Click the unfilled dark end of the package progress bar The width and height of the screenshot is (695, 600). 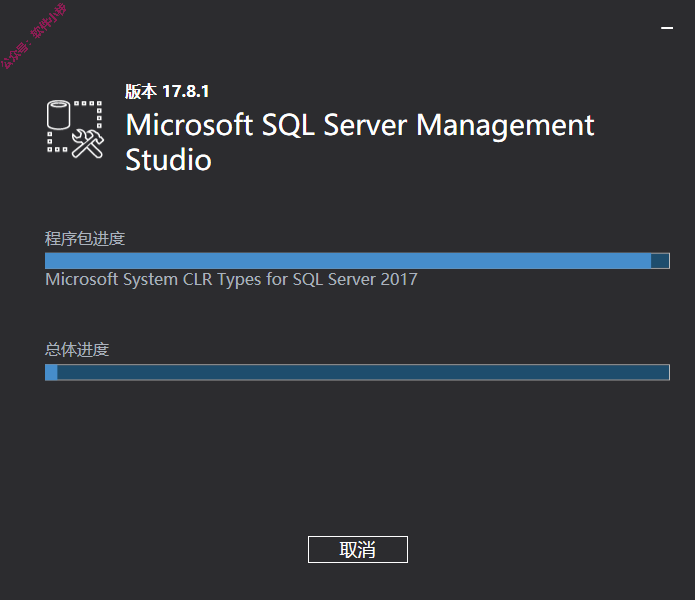(x=660, y=261)
